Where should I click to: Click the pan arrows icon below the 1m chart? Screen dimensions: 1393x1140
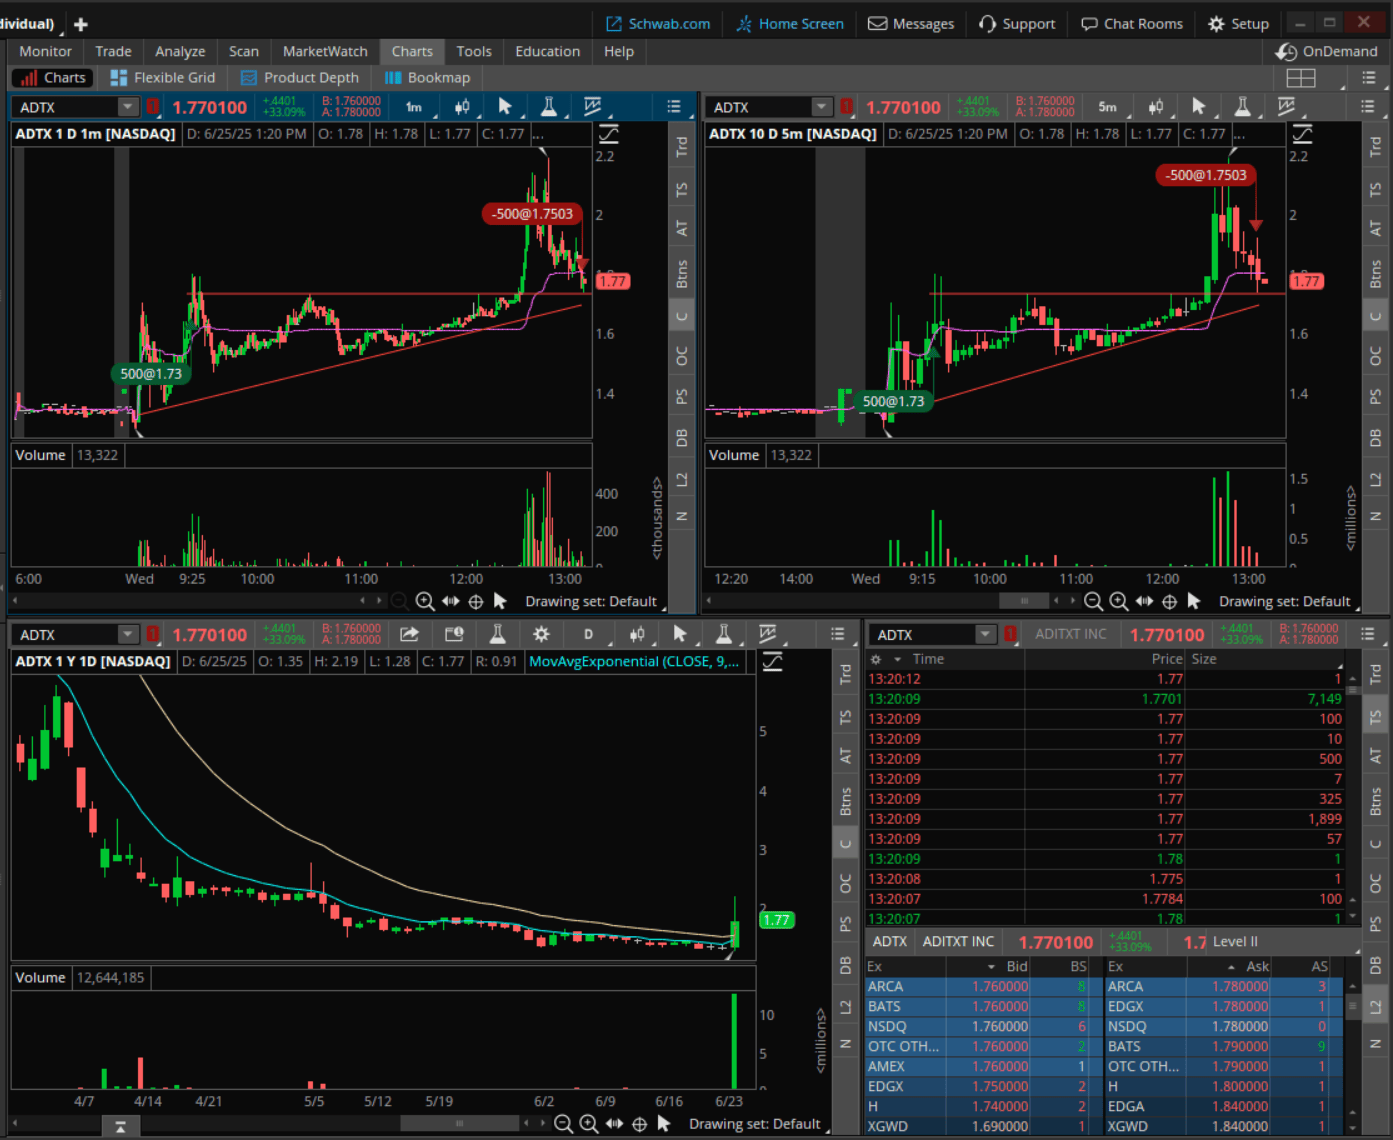(451, 601)
